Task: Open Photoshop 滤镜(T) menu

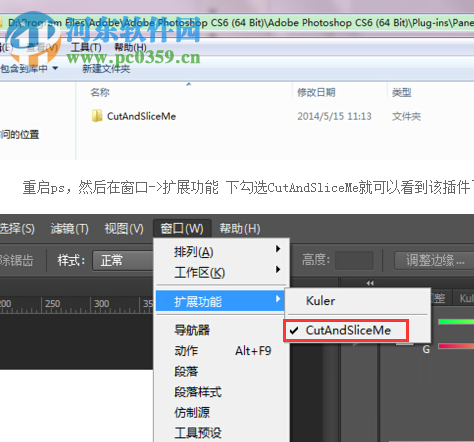Action: tap(69, 229)
